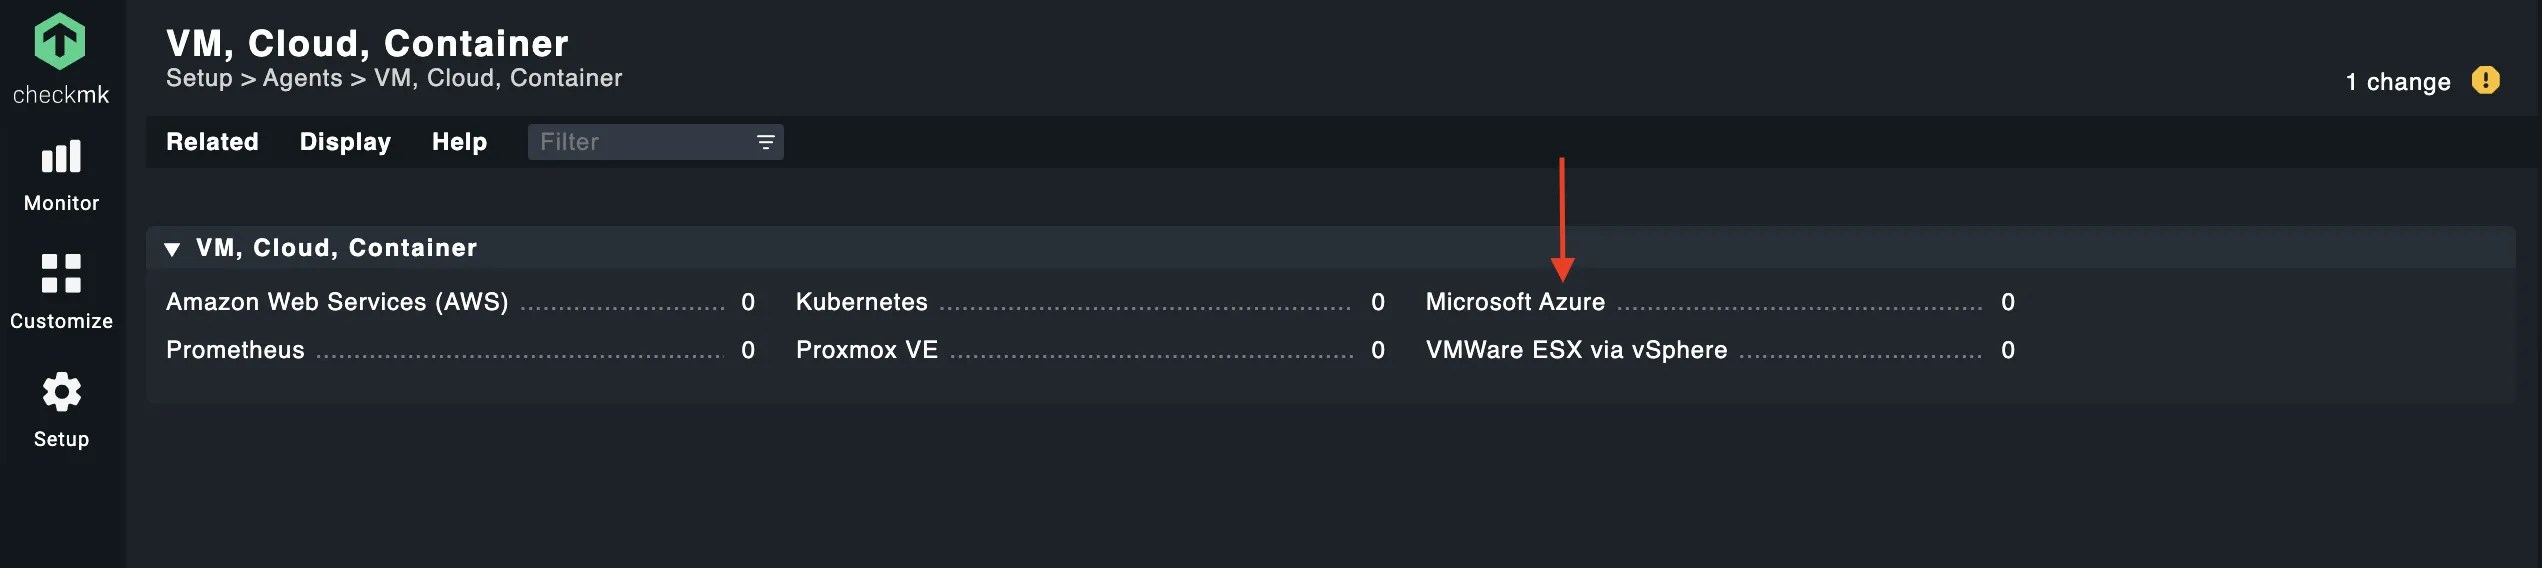
Task: Click the checkmk logo icon
Action: click(60, 41)
